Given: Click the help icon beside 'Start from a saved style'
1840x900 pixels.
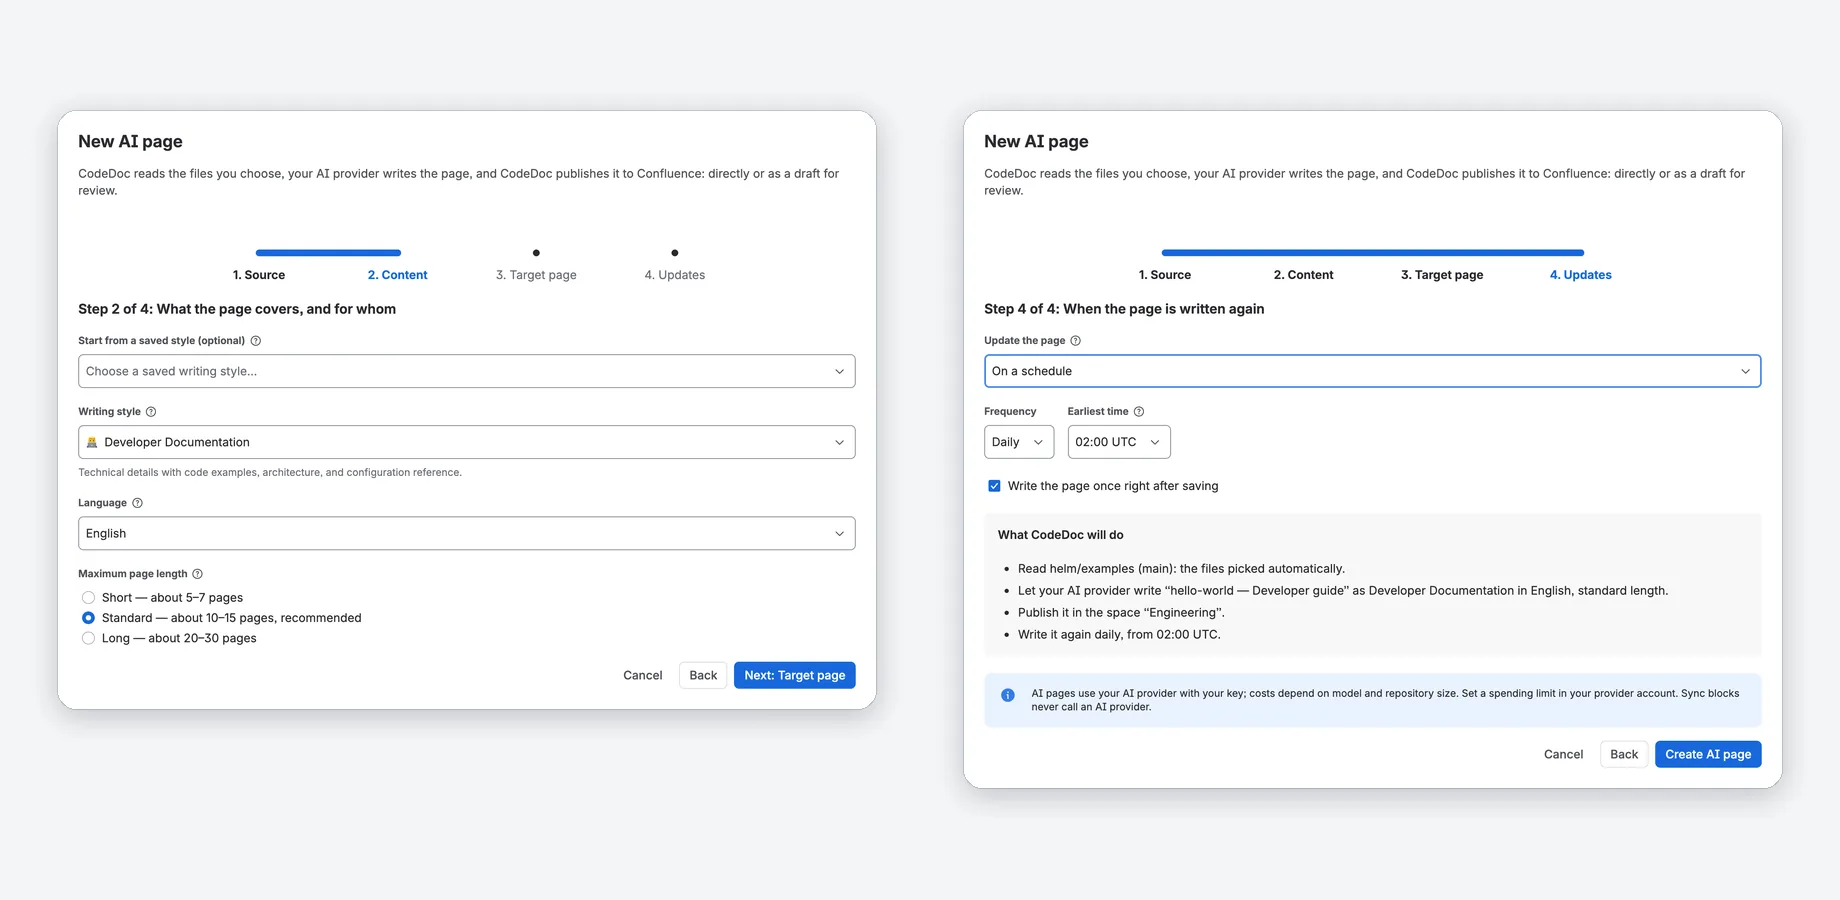Looking at the screenshot, I should 256,341.
